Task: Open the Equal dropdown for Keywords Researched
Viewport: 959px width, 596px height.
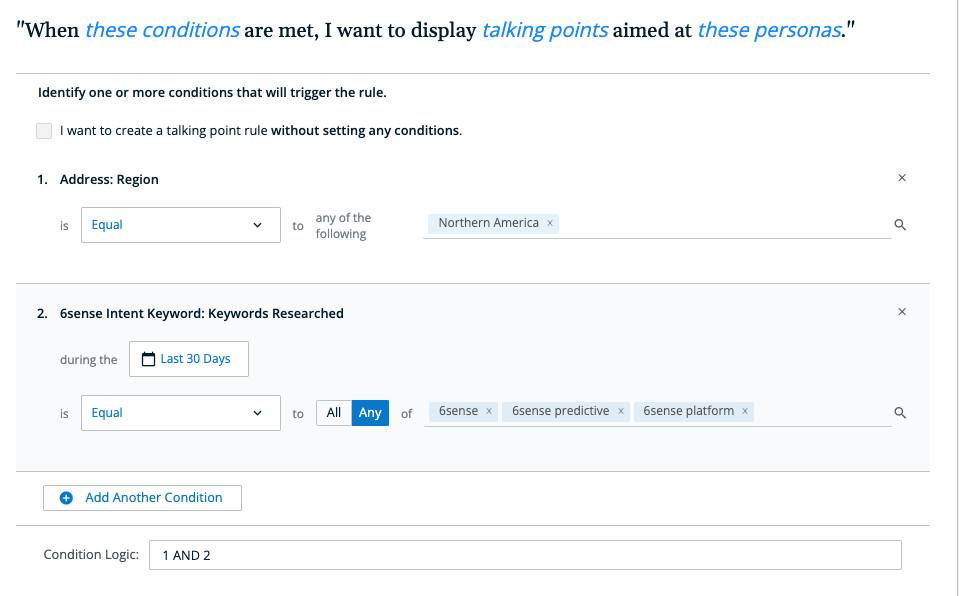Action: 181,413
